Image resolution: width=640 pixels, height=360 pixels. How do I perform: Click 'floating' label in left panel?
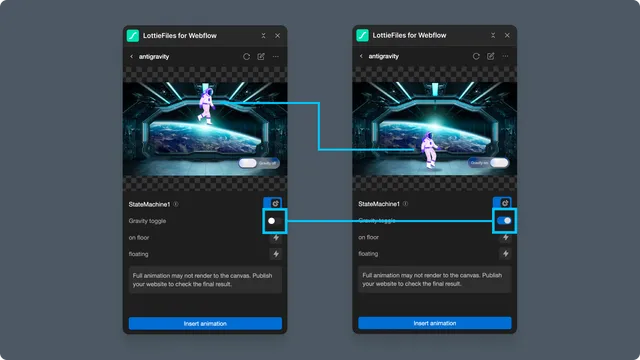pyautogui.click(x=138, y=254)
